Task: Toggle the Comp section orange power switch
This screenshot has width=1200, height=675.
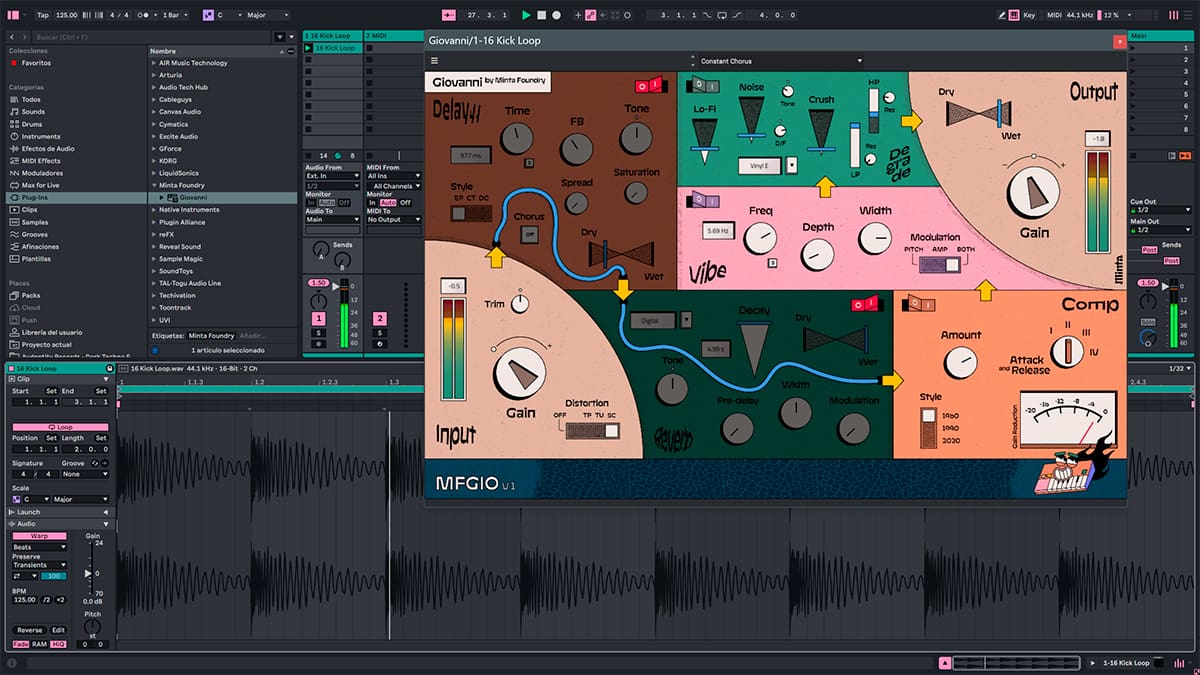Action: click(x=920, y=304)
